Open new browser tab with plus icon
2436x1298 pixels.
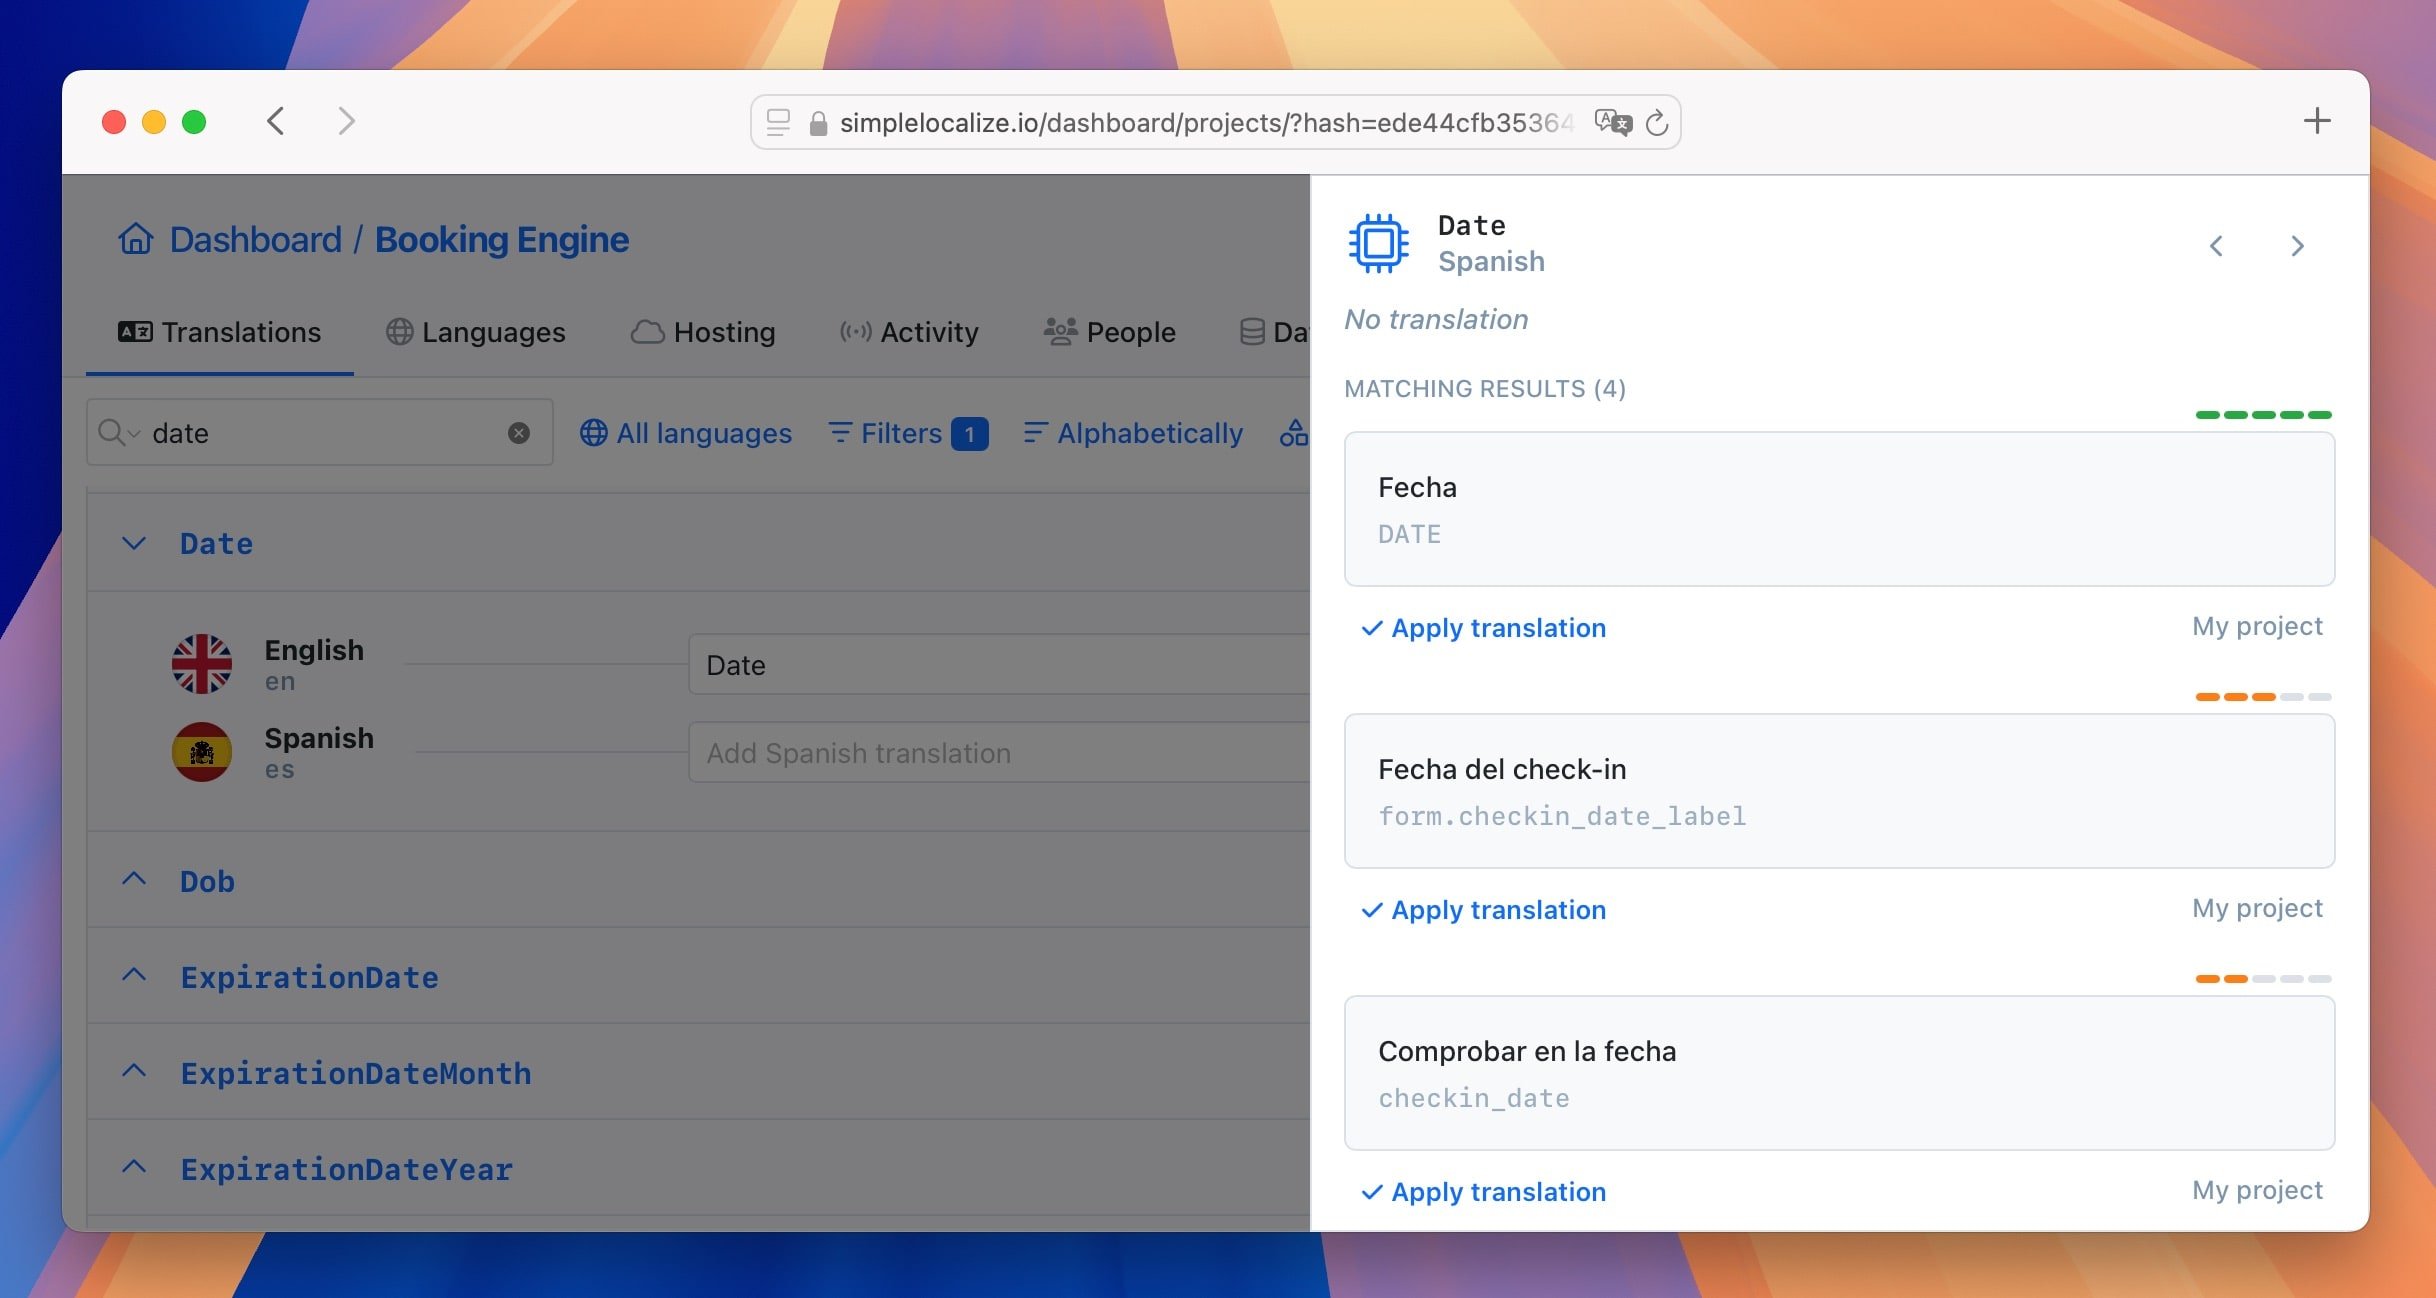coord(2316,121)
